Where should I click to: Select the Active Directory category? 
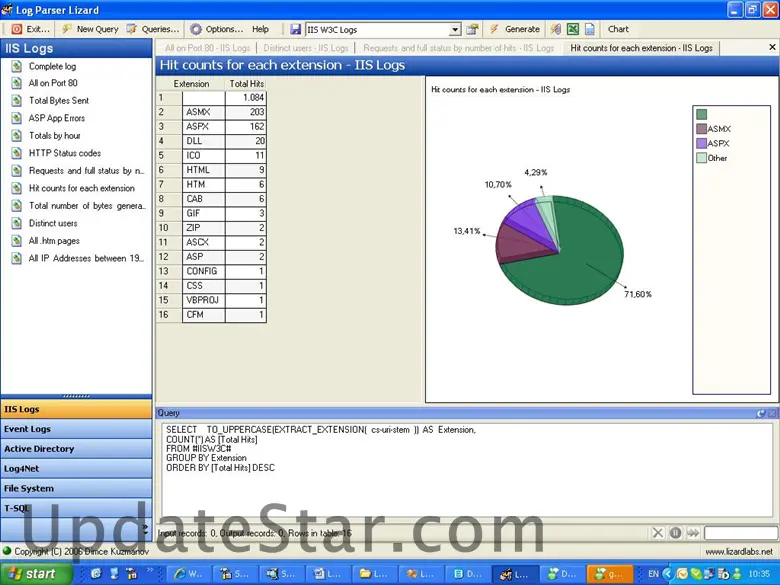coord(76,449)
